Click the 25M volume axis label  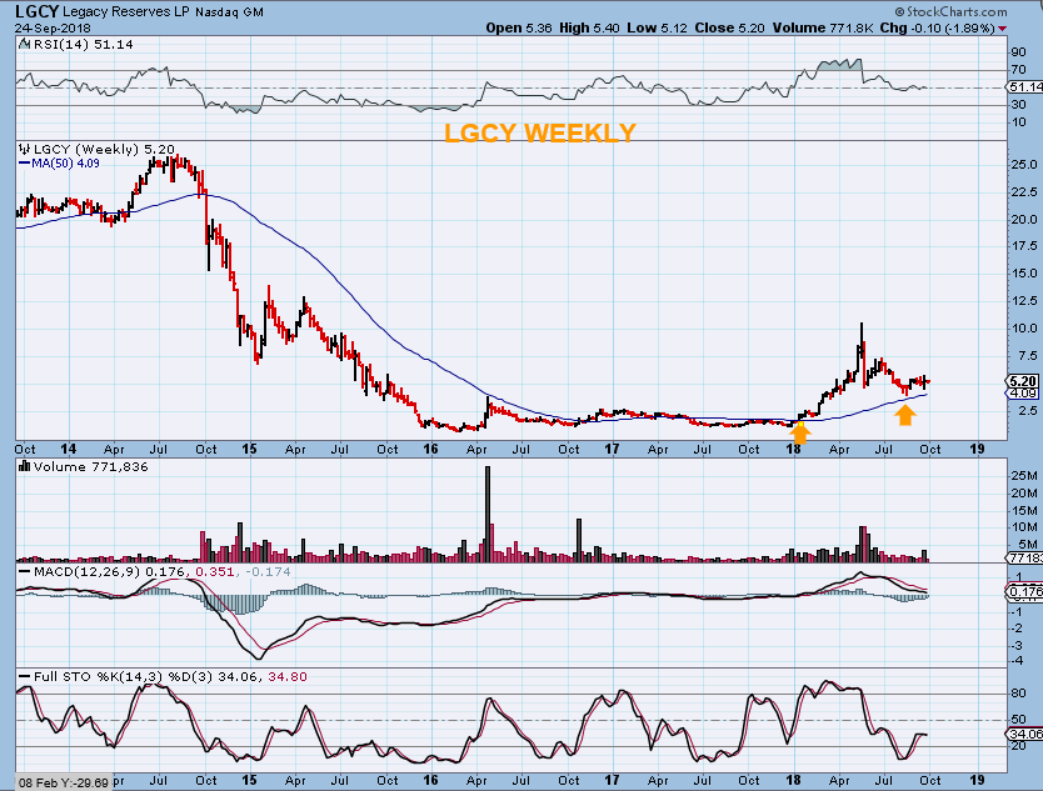1024,476
